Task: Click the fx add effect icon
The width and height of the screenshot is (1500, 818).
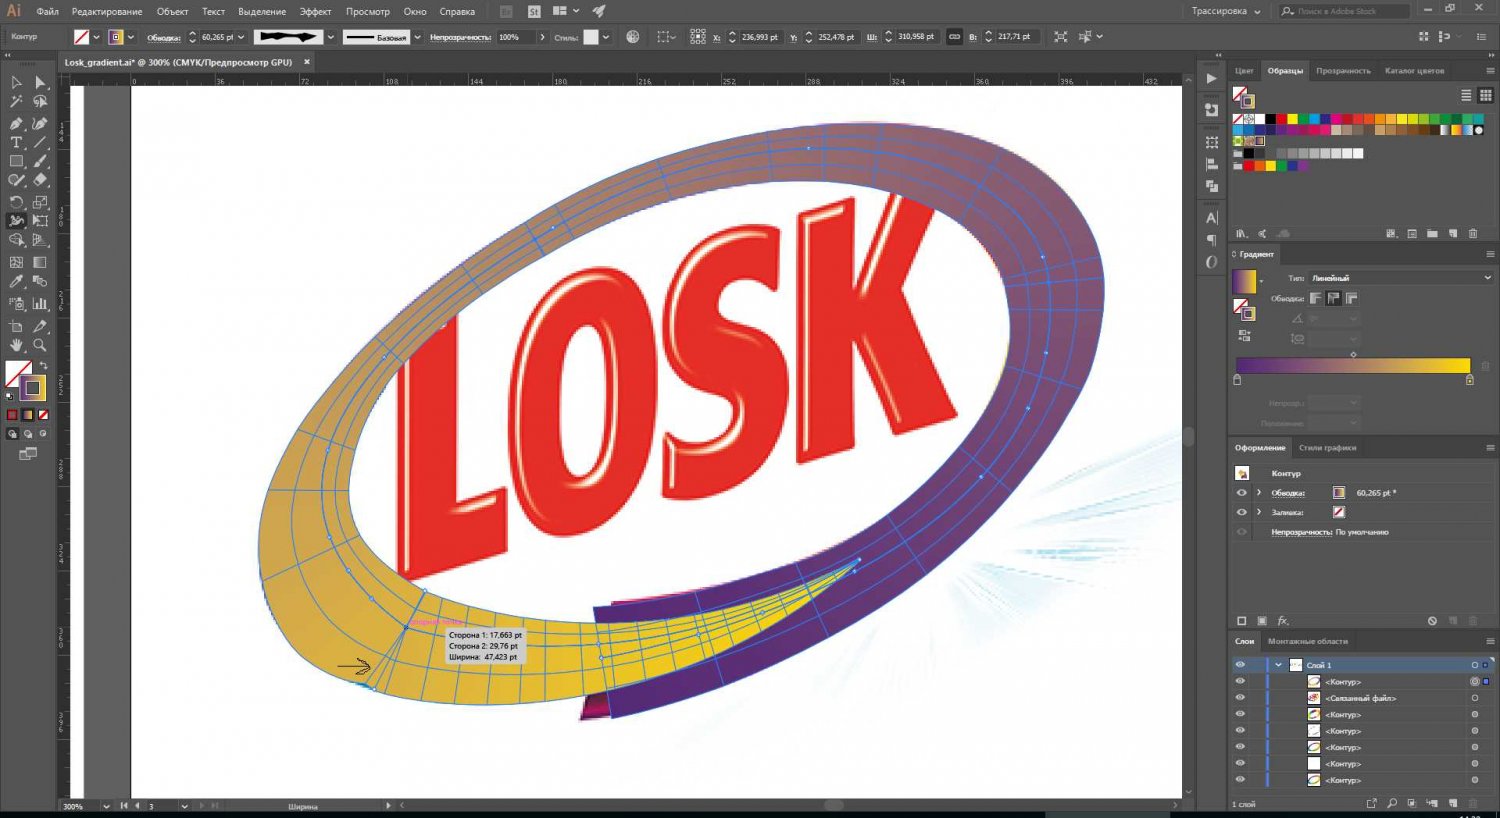Action: pyautogui.click(x=1283, y=621)
